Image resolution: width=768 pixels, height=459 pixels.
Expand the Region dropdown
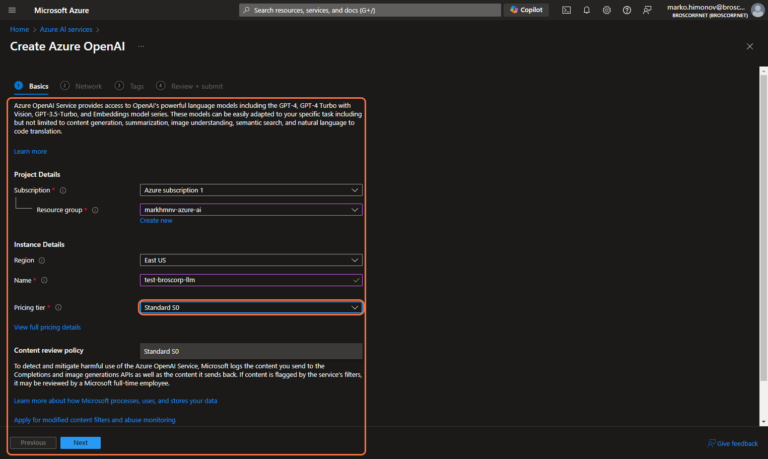(x=251, y=260)
